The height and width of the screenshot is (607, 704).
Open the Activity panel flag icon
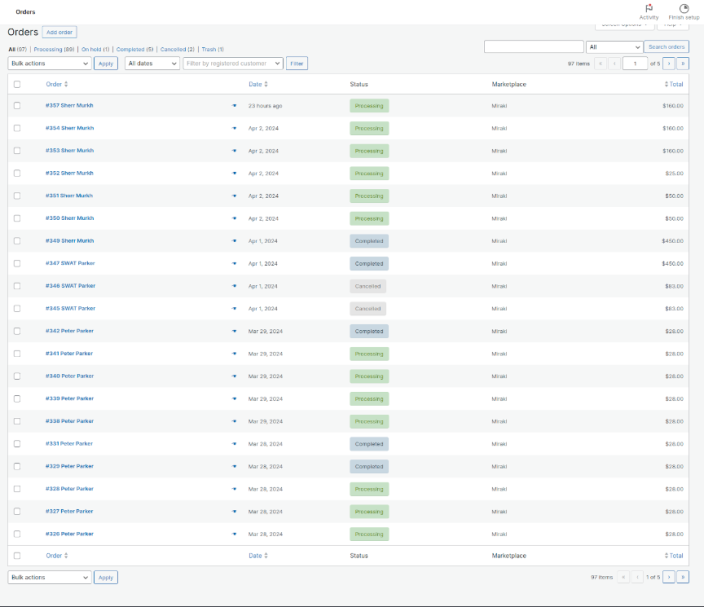(649, 8)
